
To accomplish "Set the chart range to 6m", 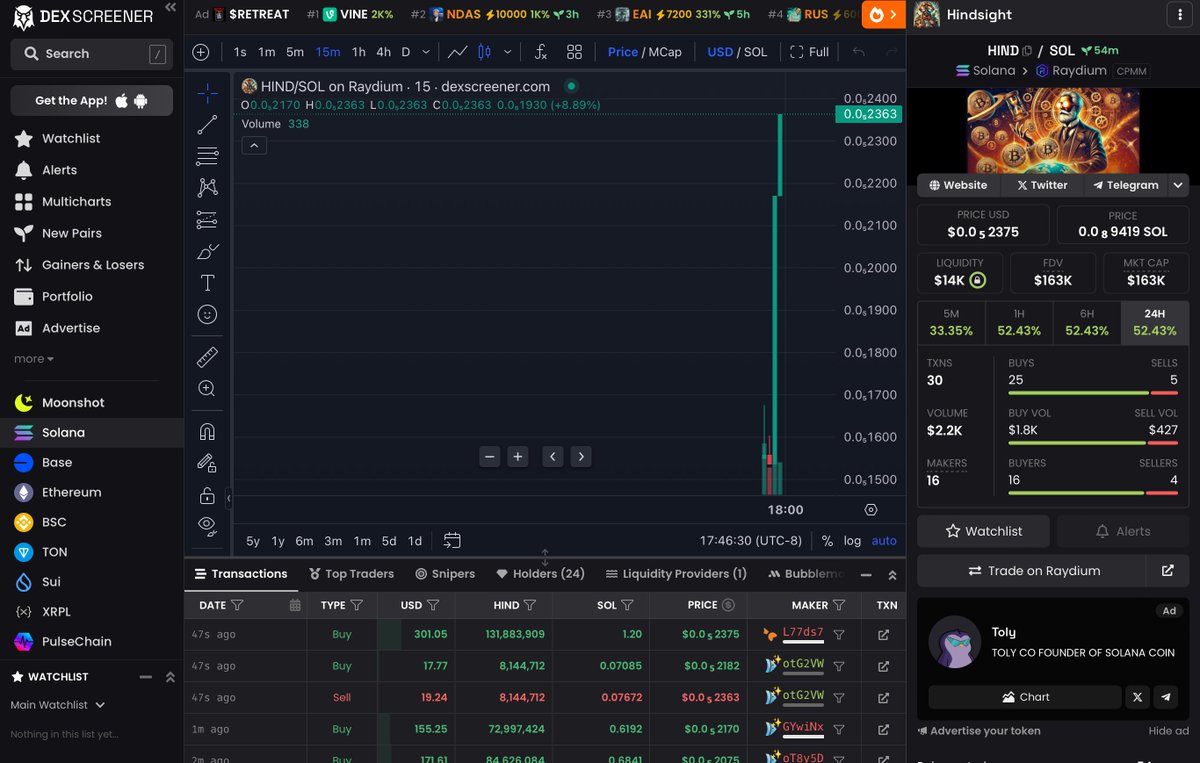I will coord(304,540).
